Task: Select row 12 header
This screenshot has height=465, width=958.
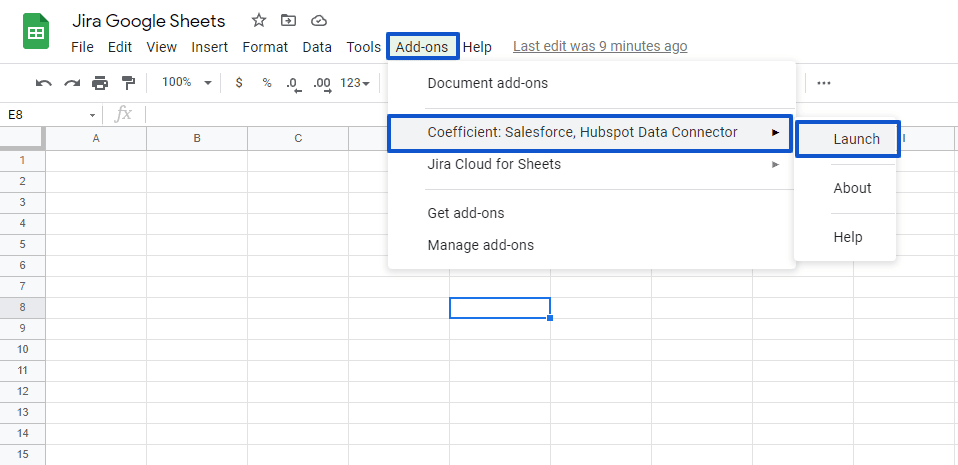Action: (23, 391)
